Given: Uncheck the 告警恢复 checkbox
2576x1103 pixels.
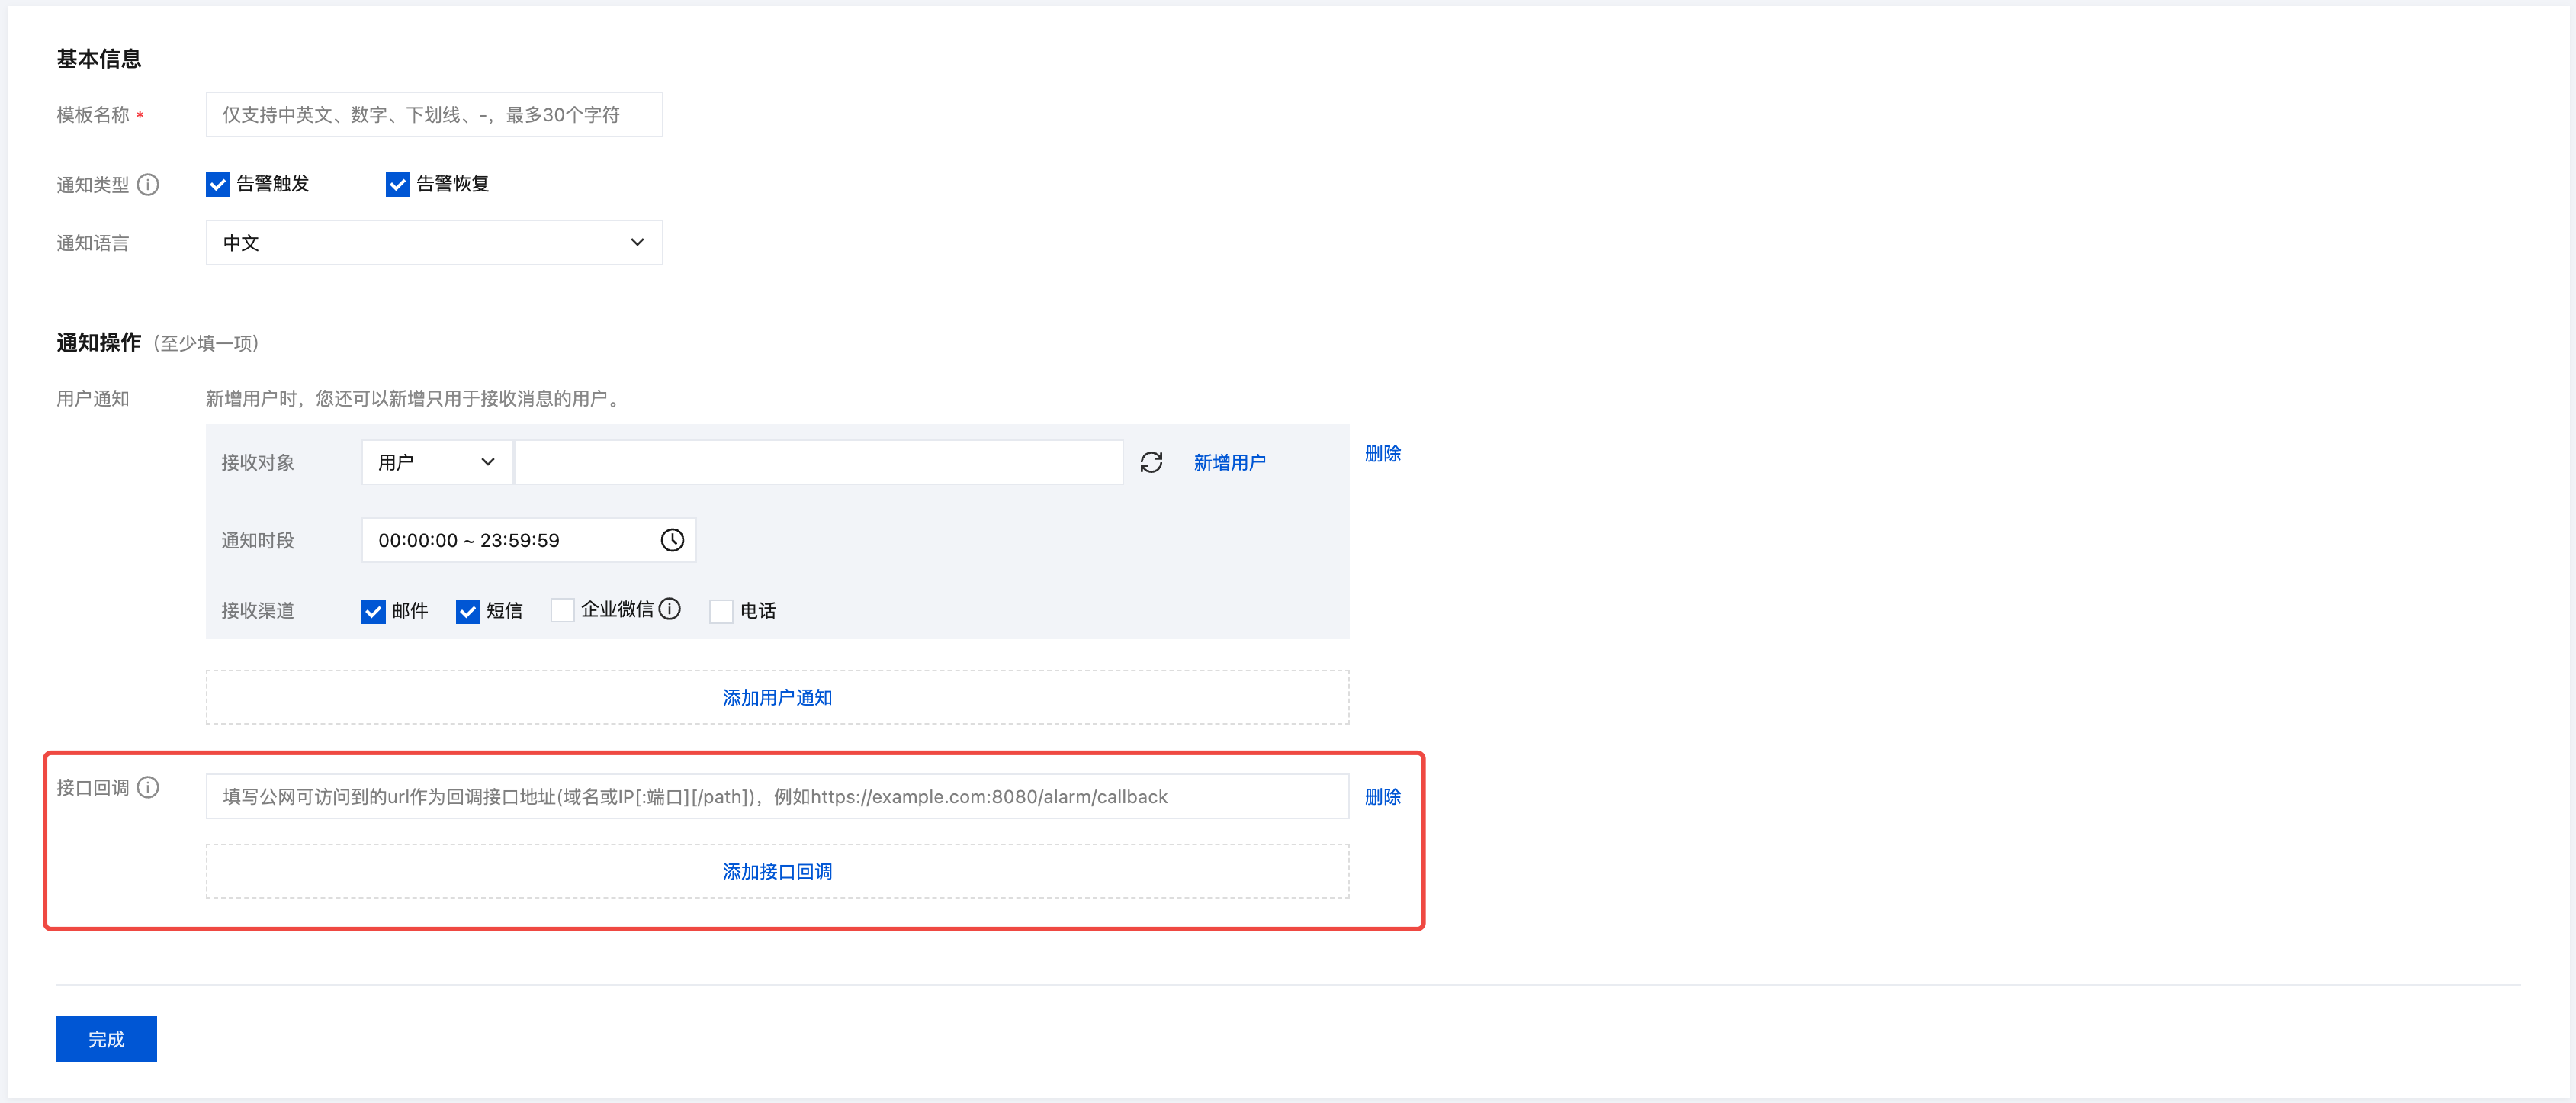Looking at the screenshot, I should pos(398,185).
